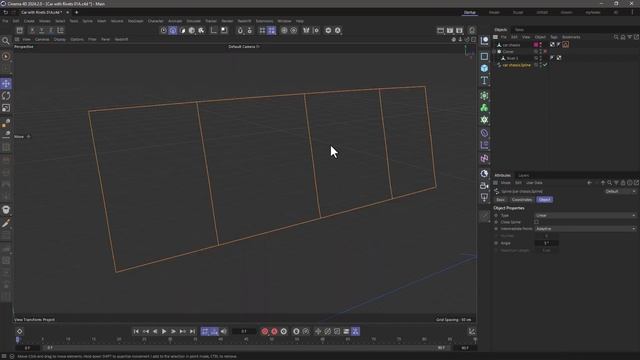Click the pink layer color swatch of car chassis
The width and height of the screenshot is (640, 360).
(x=536, y=45)
